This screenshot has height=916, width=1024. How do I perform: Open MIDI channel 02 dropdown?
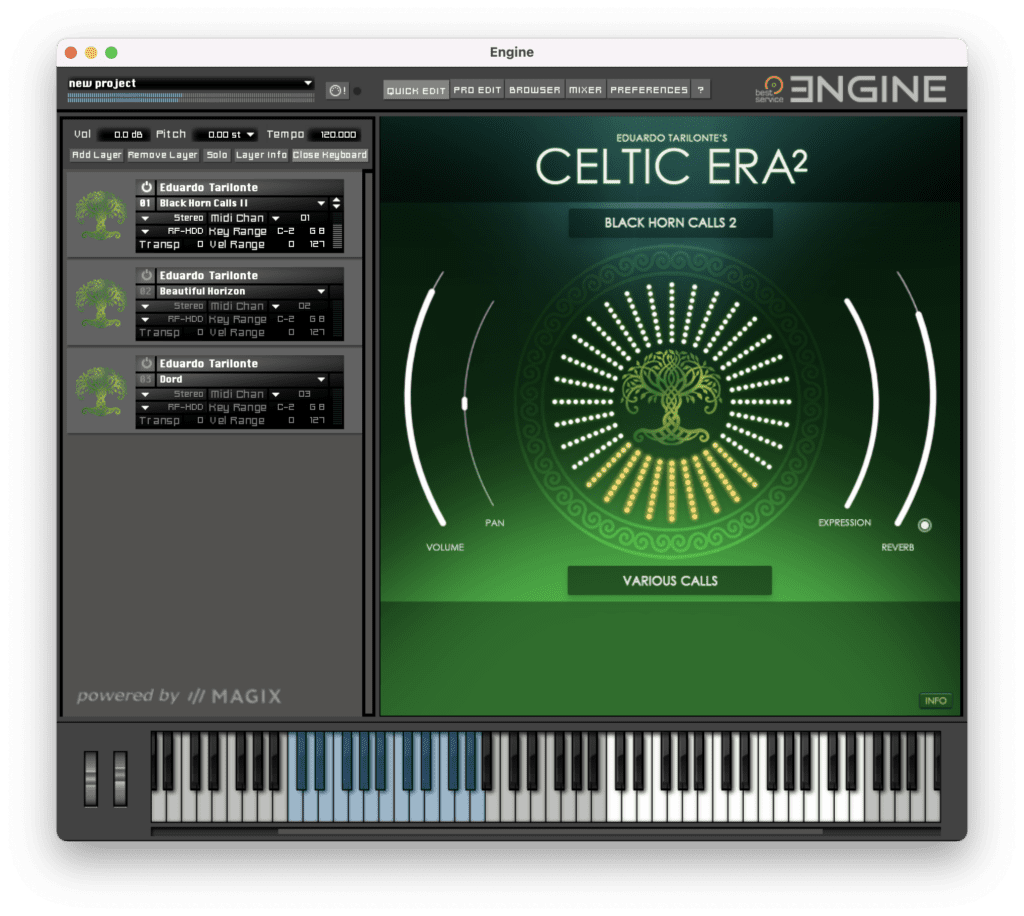[x=276, y=306]
